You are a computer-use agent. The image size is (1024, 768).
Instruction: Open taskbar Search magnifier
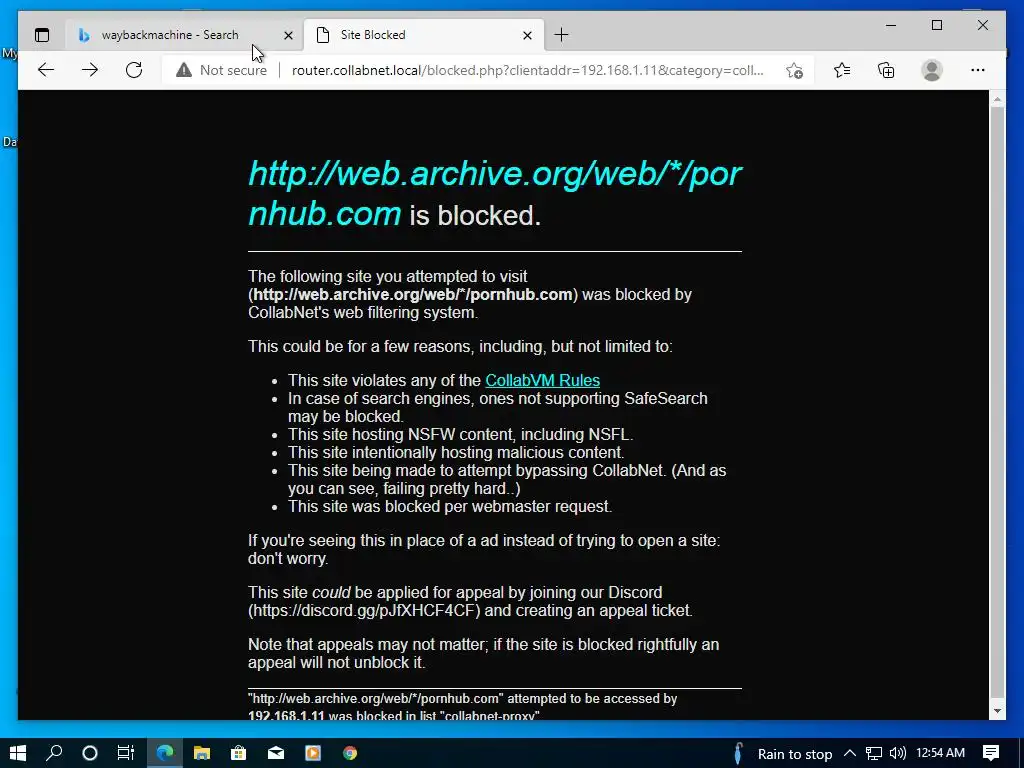[x=54, y=753]
